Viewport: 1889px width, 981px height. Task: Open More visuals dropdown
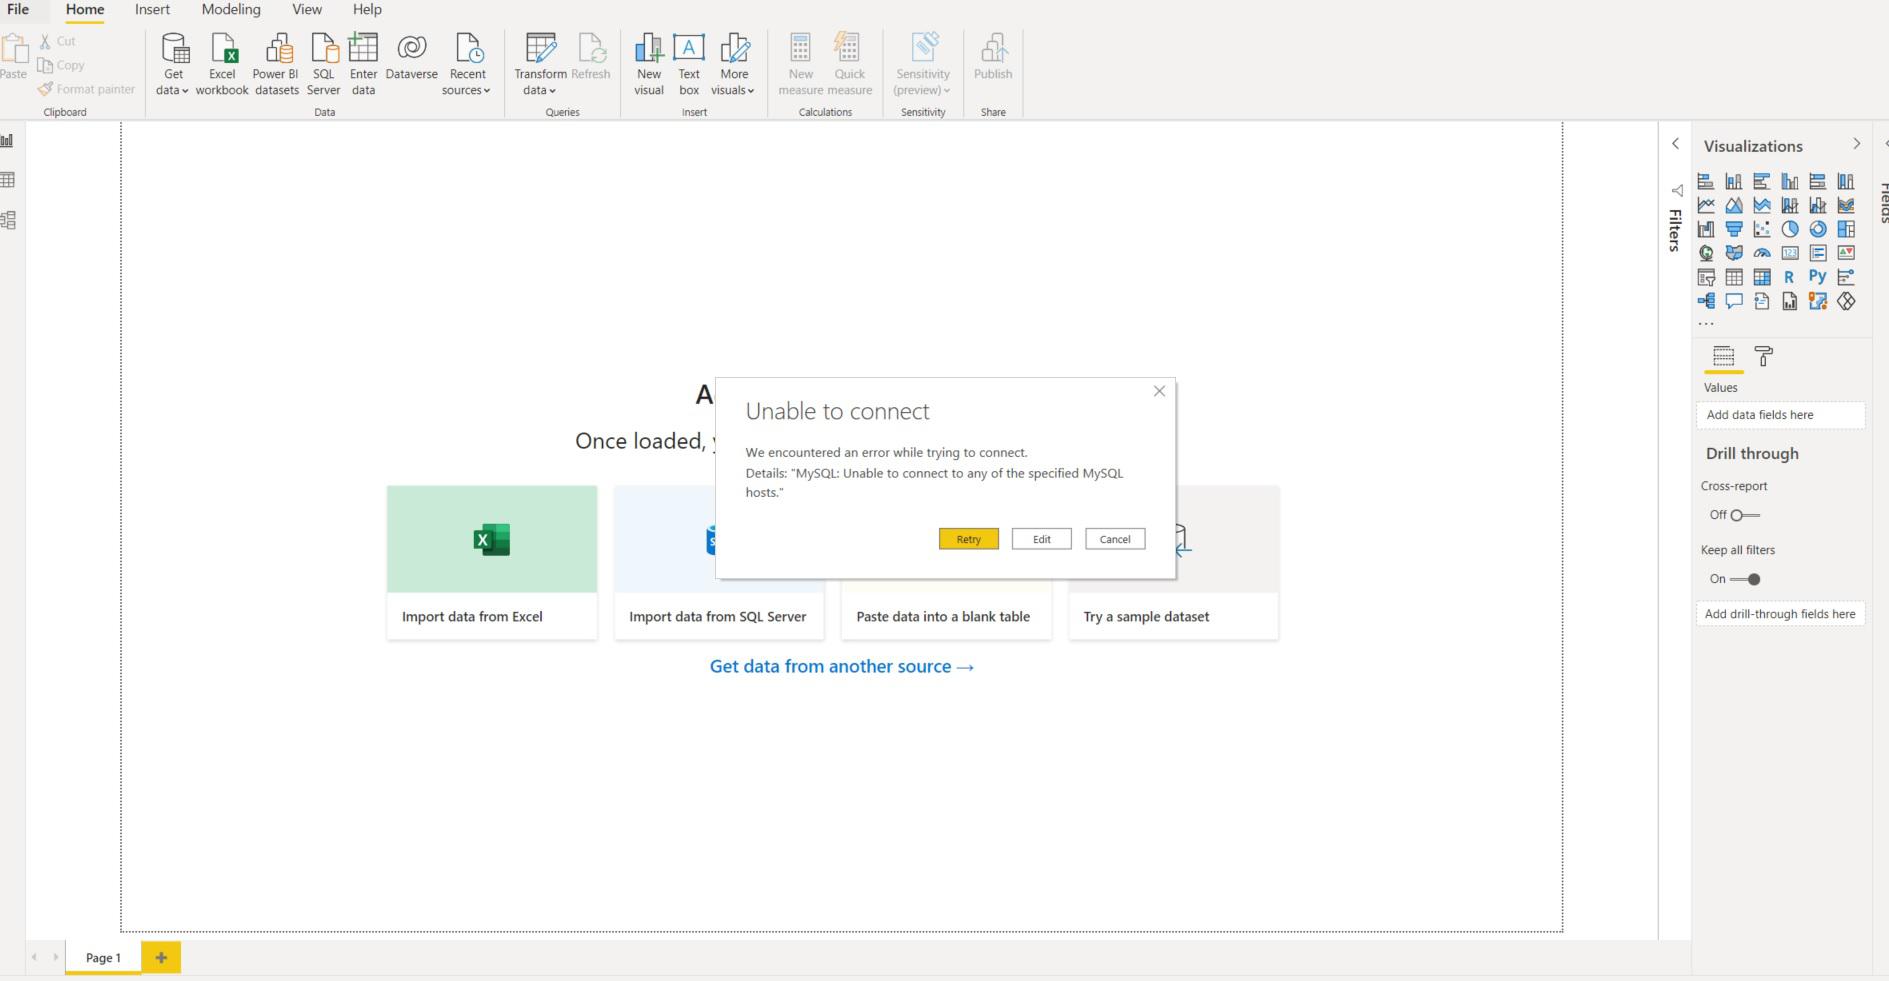pyautogui.click(x=734, y=64)
